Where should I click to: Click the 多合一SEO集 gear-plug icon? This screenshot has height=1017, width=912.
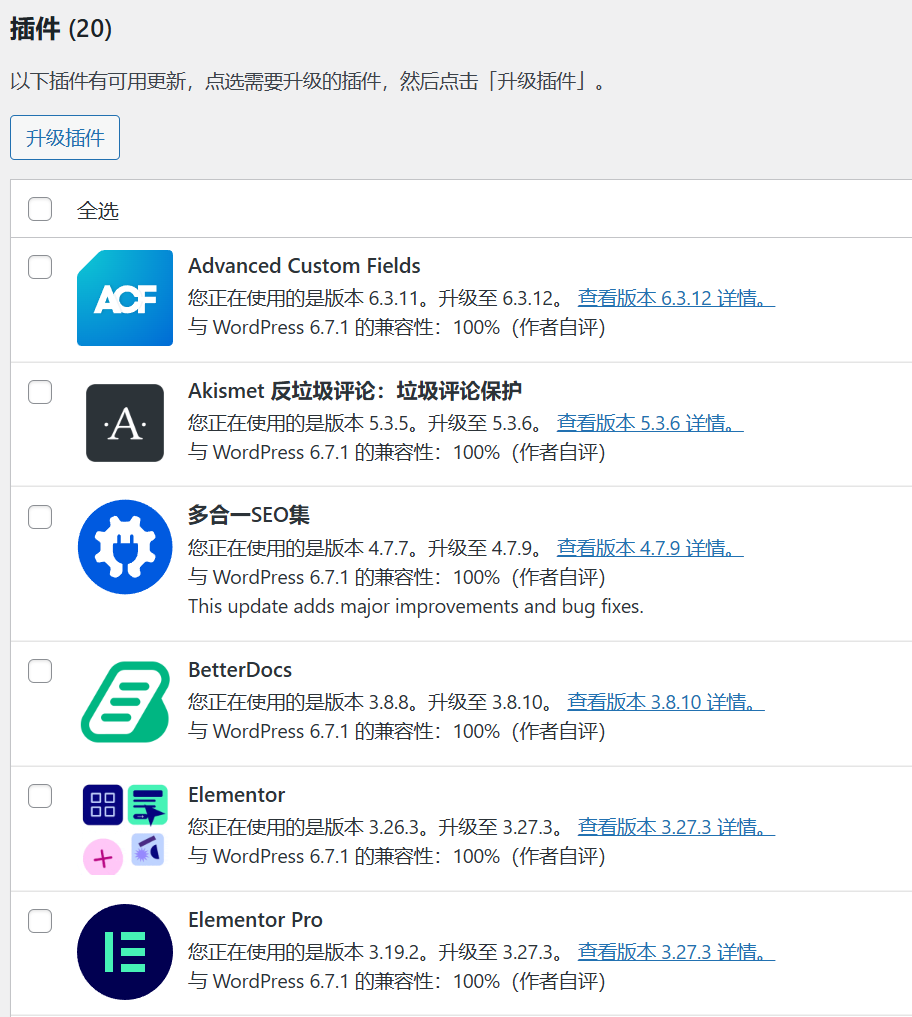coord(124,547)
